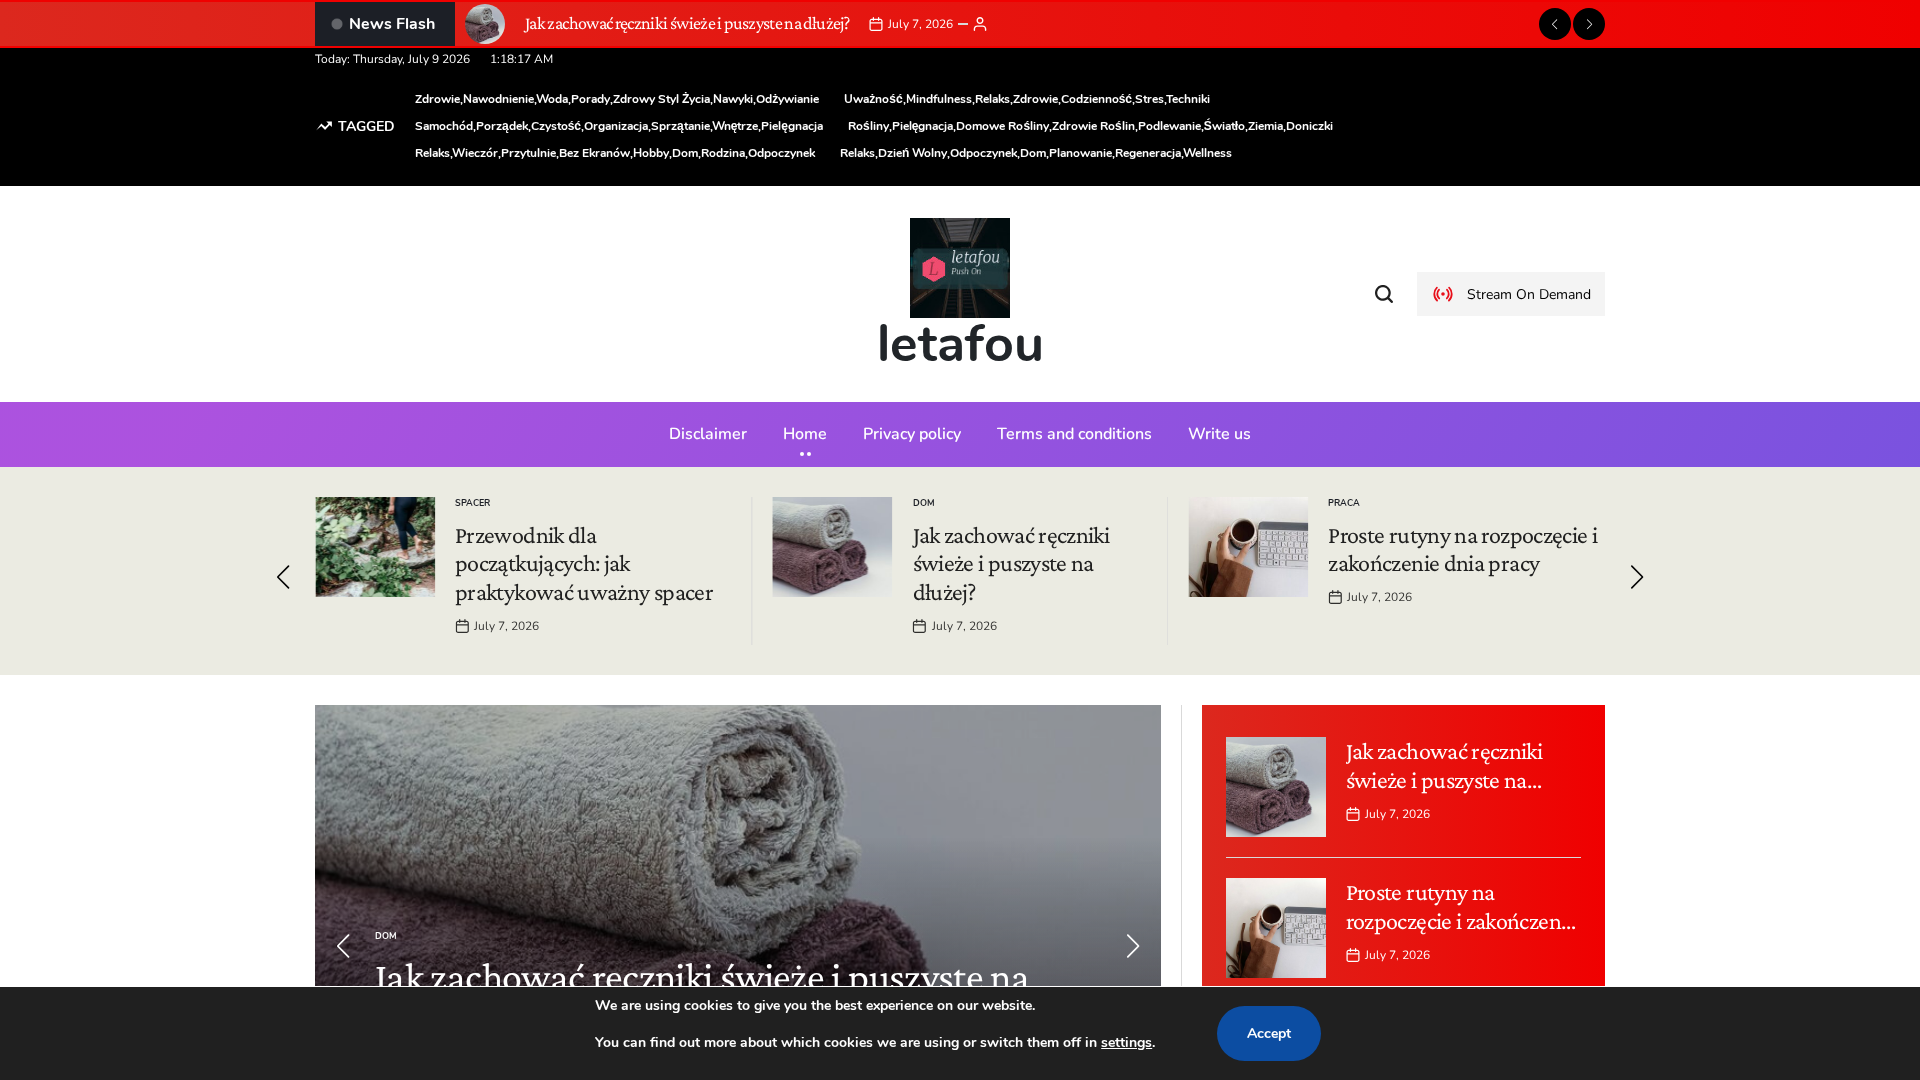Open Stream On Demand button
The width and height of the screenshot is (1920, 1080).
click(x=1510, y=294)
